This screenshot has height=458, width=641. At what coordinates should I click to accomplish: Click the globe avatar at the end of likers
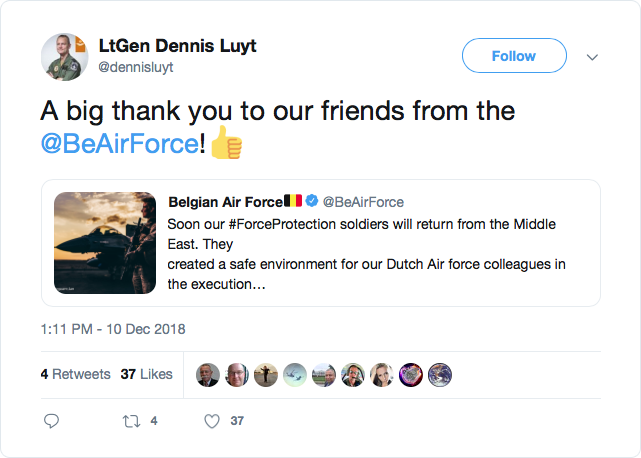(x=440, y=375)
